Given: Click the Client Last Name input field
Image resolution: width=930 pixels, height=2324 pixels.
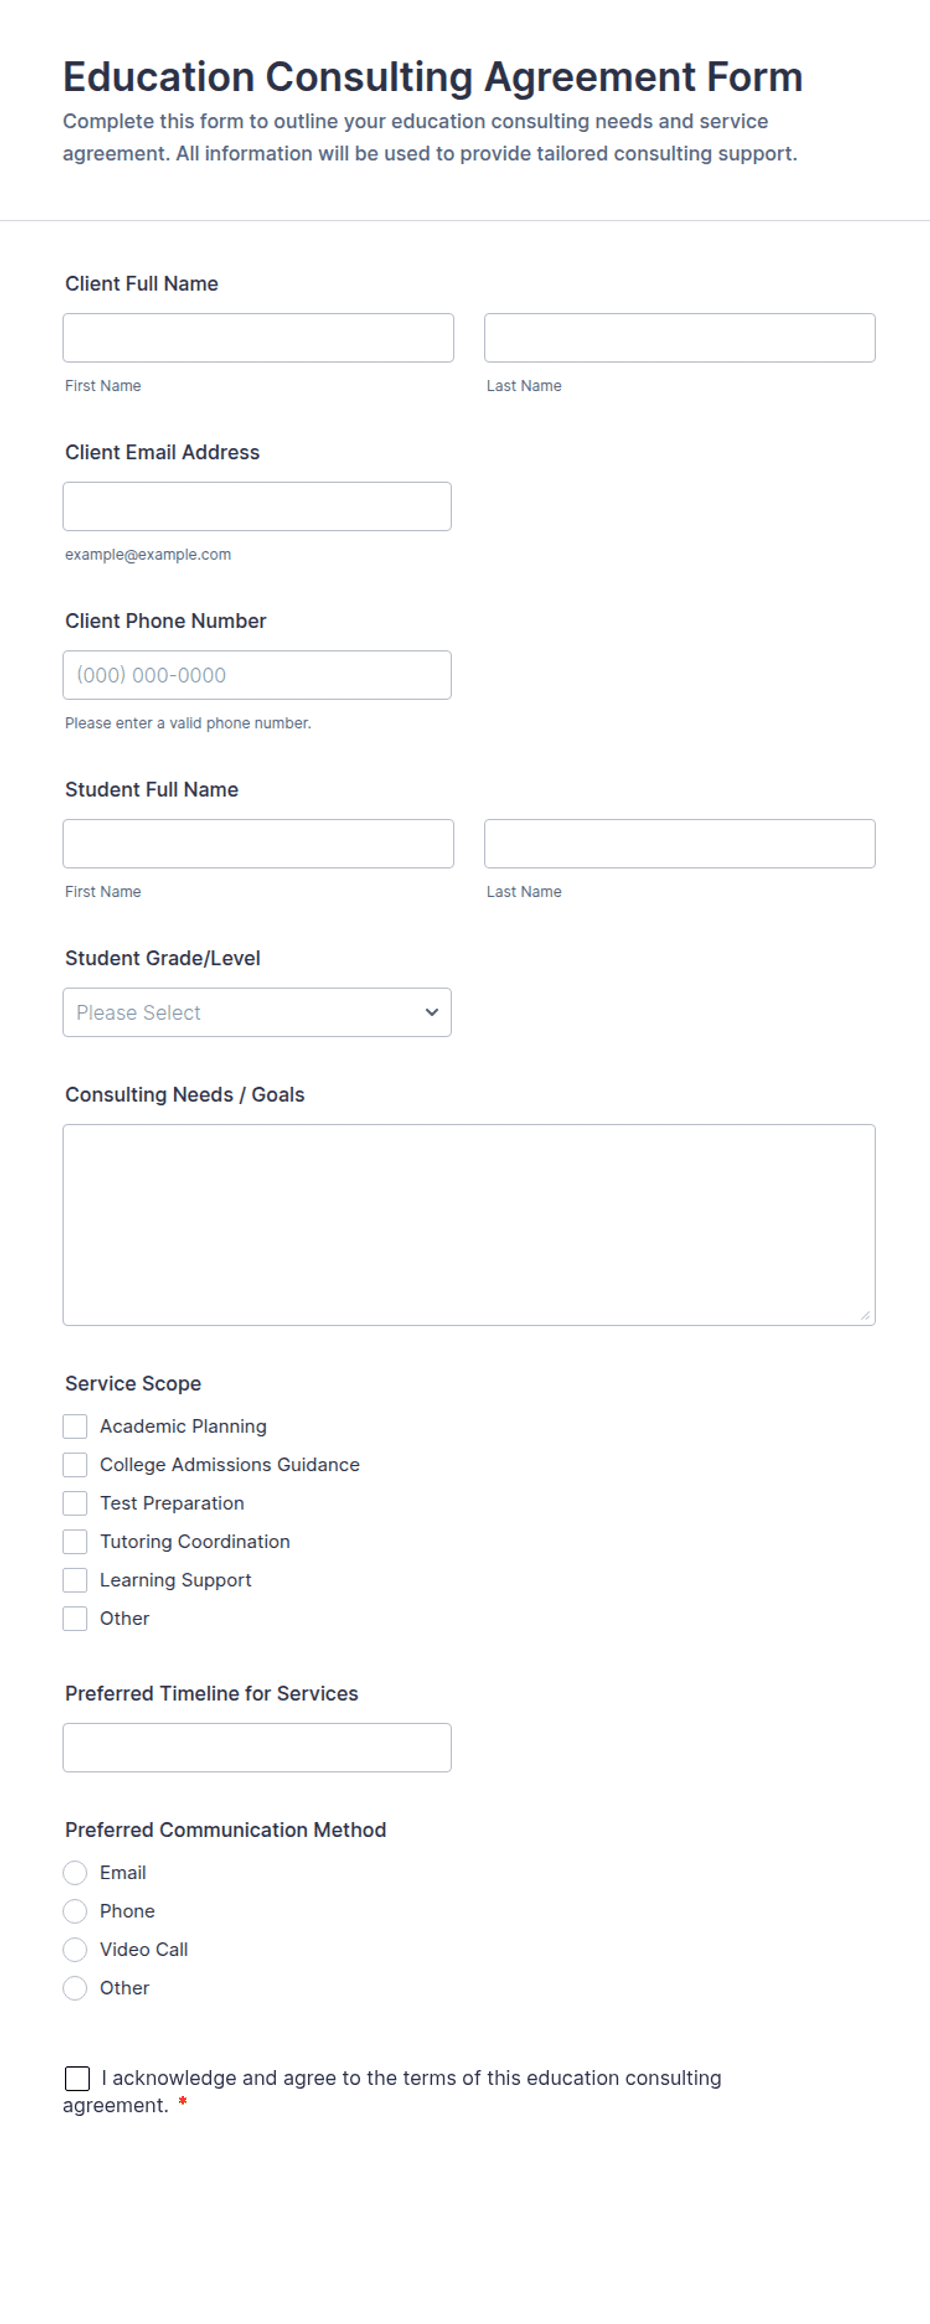Looking at the screenshot, I should (679, 338).
